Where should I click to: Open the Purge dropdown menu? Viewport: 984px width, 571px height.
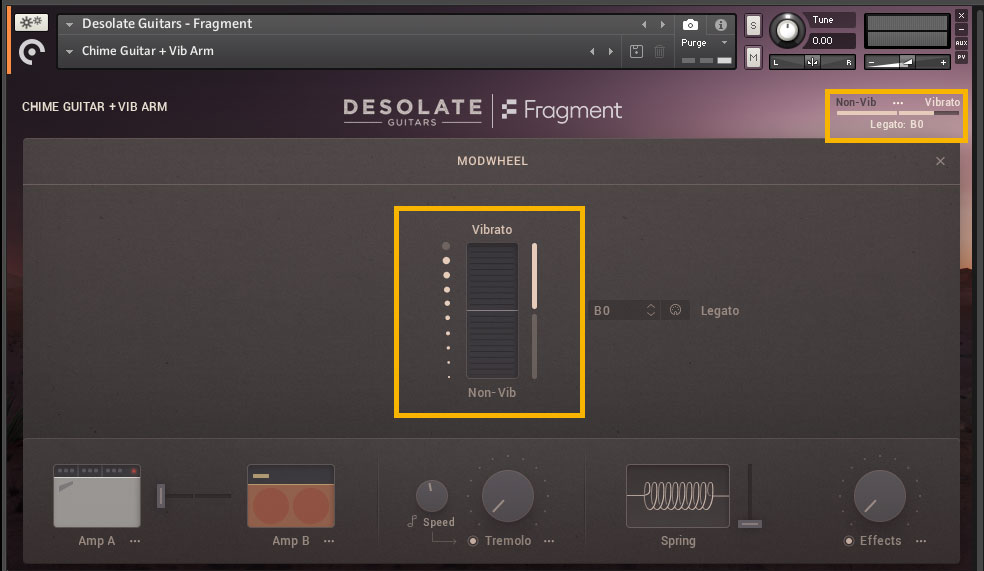coord(704,43)
